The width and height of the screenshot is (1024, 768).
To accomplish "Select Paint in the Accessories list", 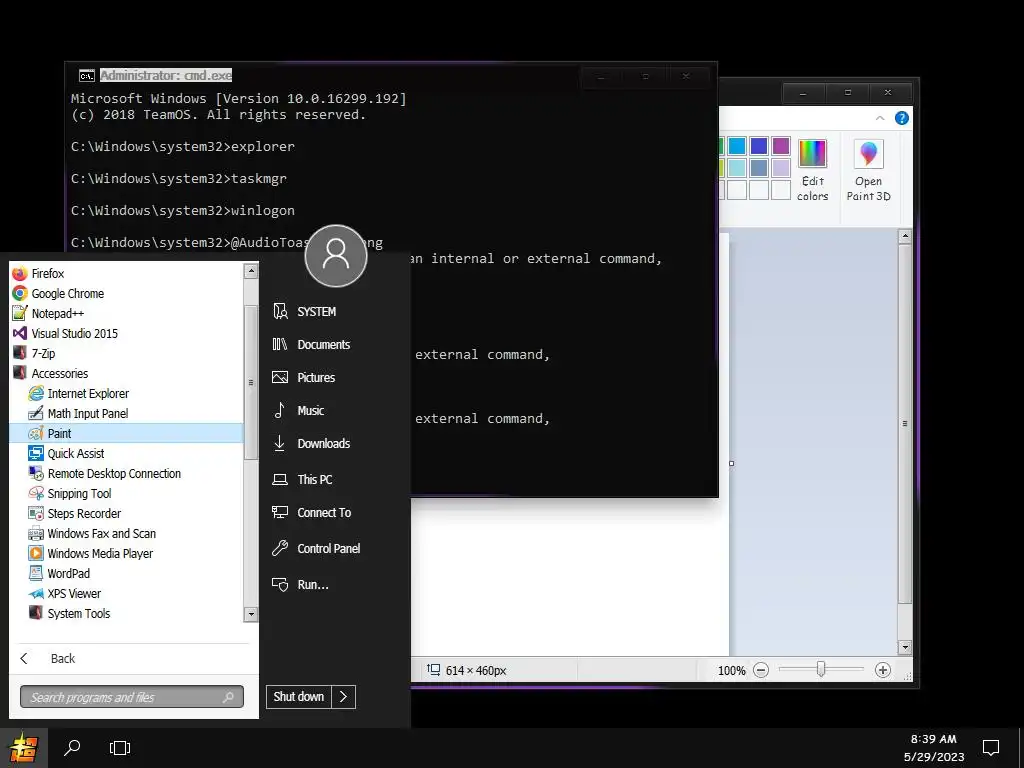I will [x=126, y=434].
